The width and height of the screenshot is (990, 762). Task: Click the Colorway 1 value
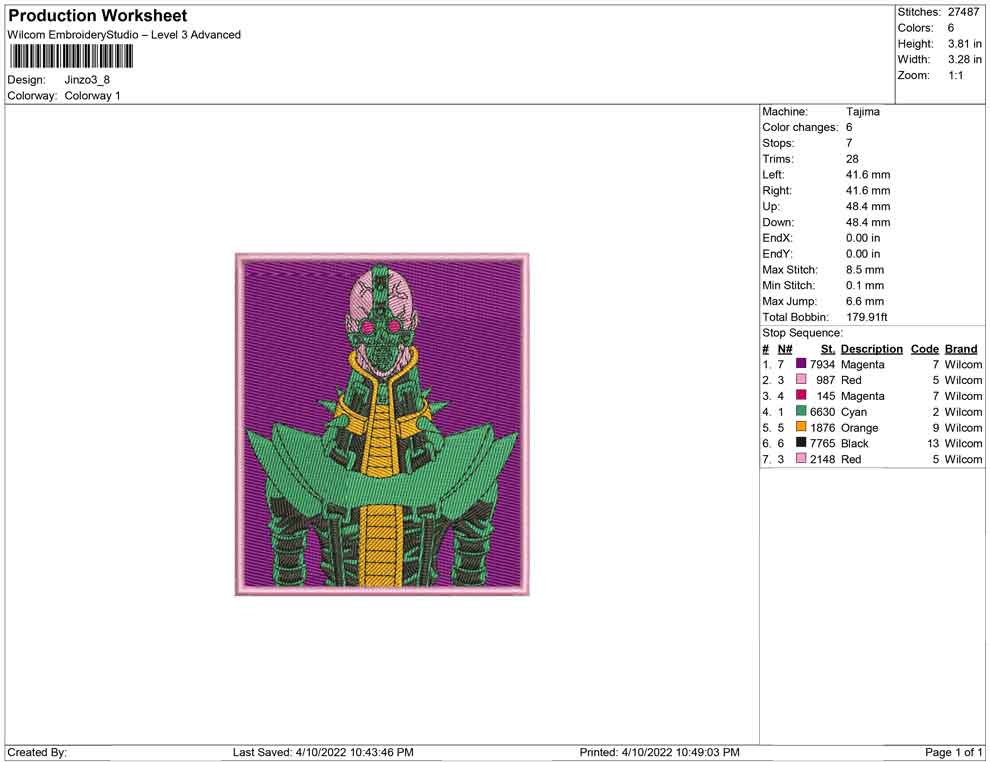[92, 95]
